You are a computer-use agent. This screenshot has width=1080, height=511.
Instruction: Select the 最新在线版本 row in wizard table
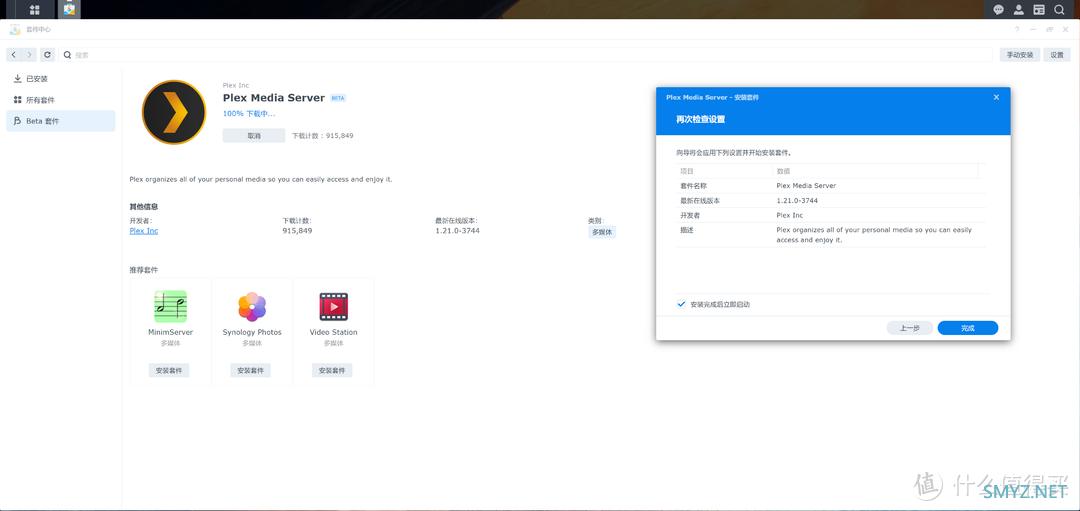click(831, 200)
